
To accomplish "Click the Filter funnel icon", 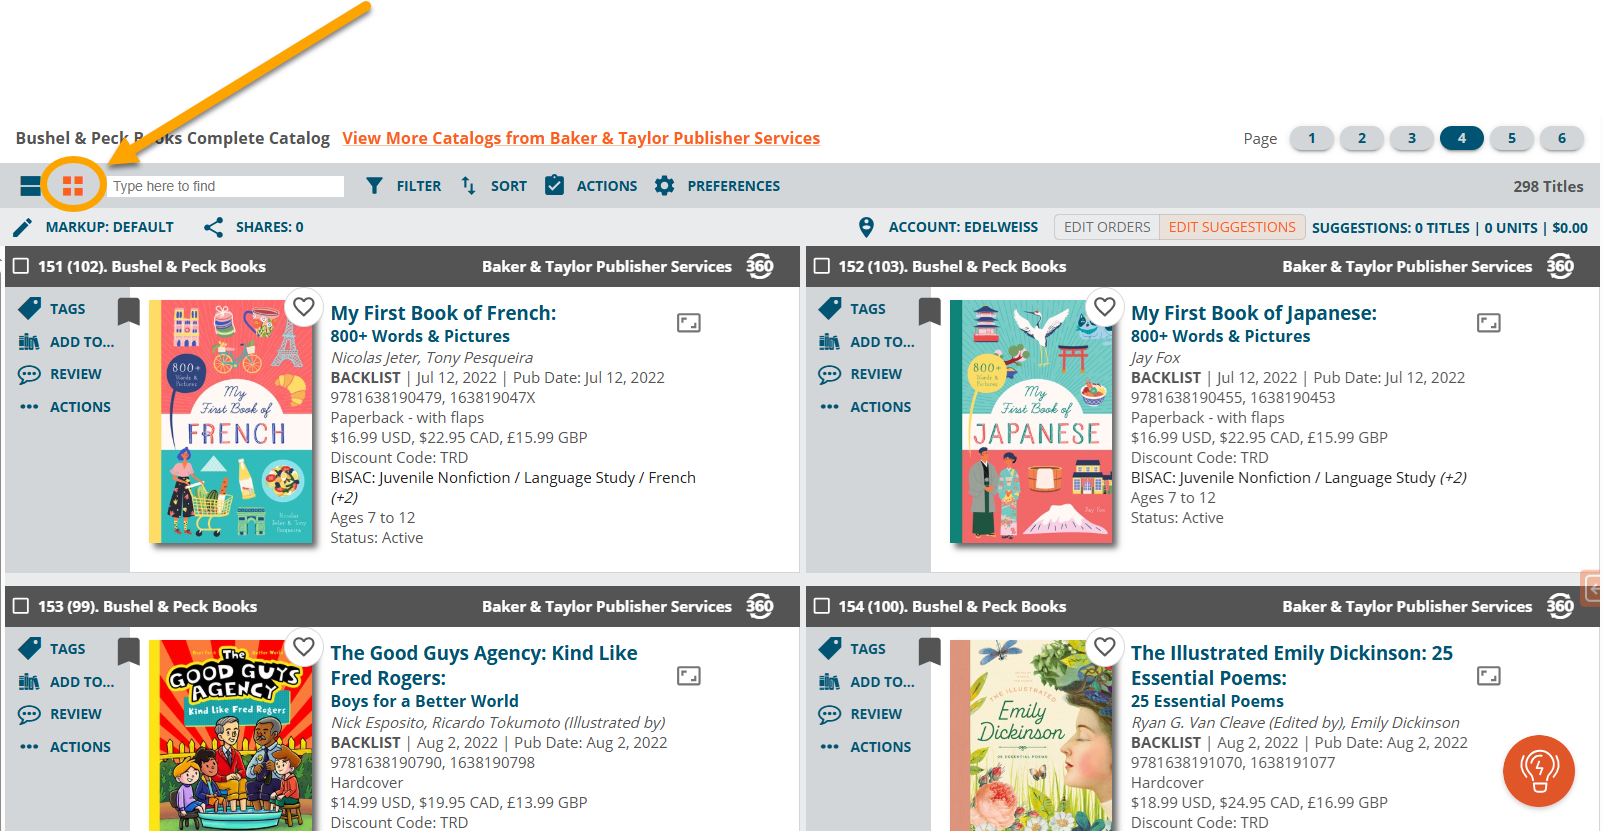I will tap(374, 186).
